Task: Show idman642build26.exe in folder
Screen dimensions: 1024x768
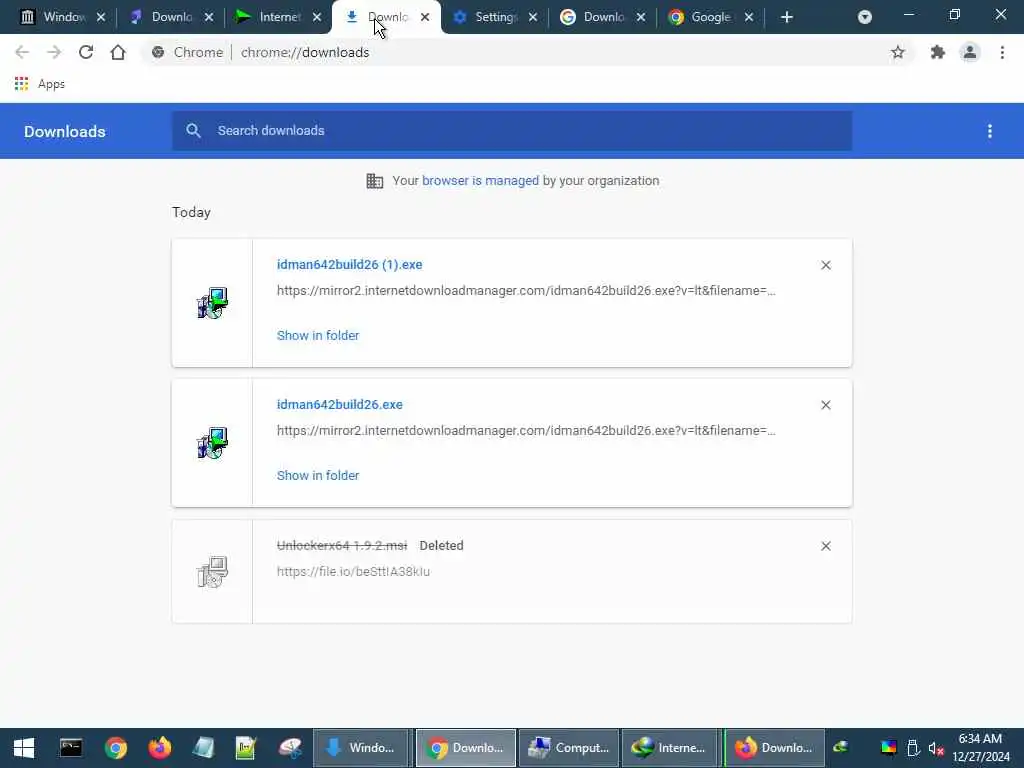Action: [x=318, y=475]
